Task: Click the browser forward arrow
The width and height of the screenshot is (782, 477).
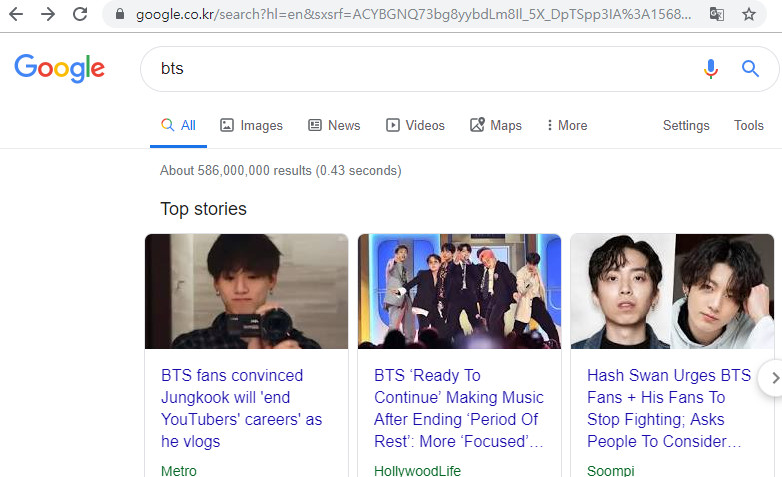Action: coord(48,14)
